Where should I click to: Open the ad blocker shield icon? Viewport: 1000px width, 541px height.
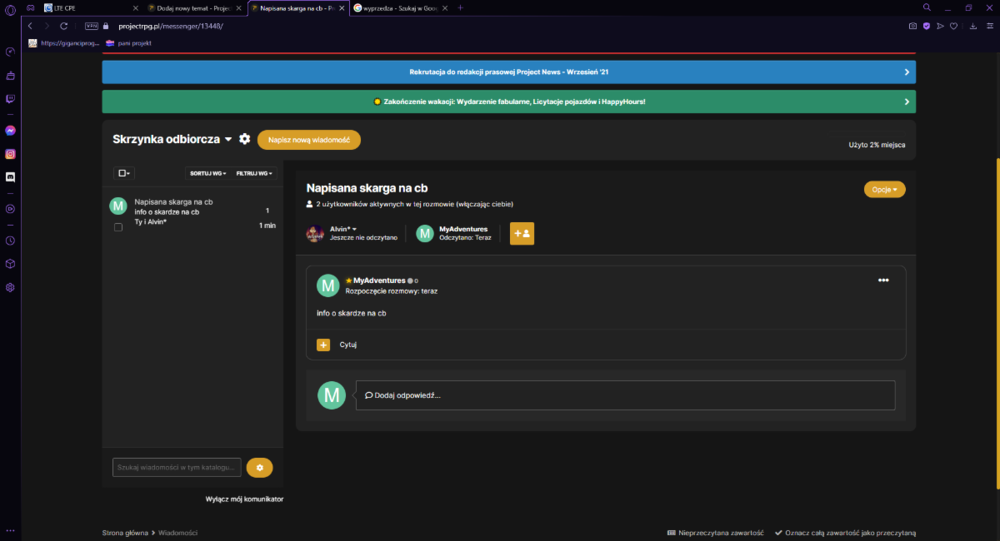tap(927, 26)
